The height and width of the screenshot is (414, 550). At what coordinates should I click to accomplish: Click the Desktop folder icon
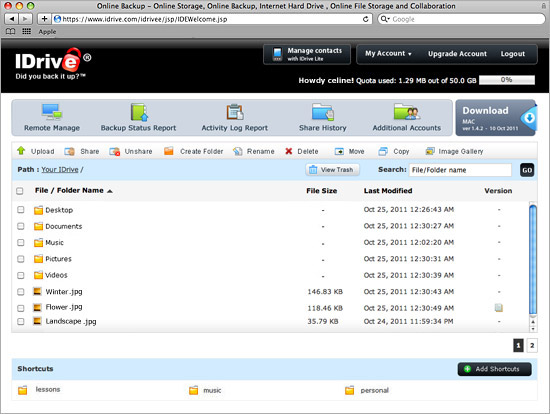(x=38, y=210)
